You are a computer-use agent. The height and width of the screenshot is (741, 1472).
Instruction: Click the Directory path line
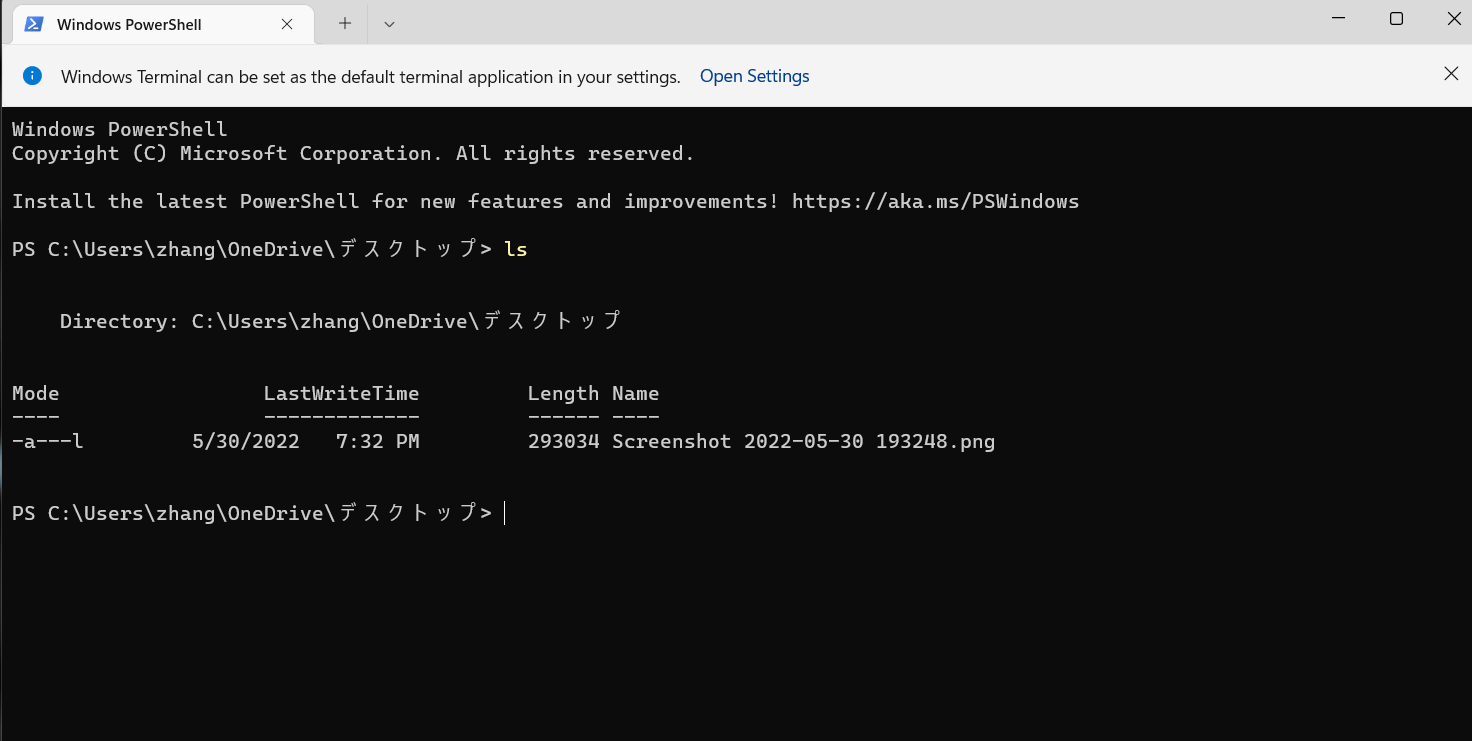[340, 321]
